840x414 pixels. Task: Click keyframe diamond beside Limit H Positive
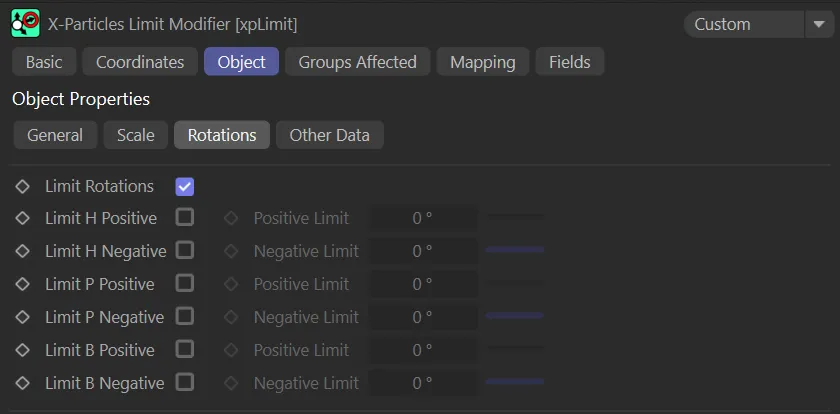click(x=23, y=218)
